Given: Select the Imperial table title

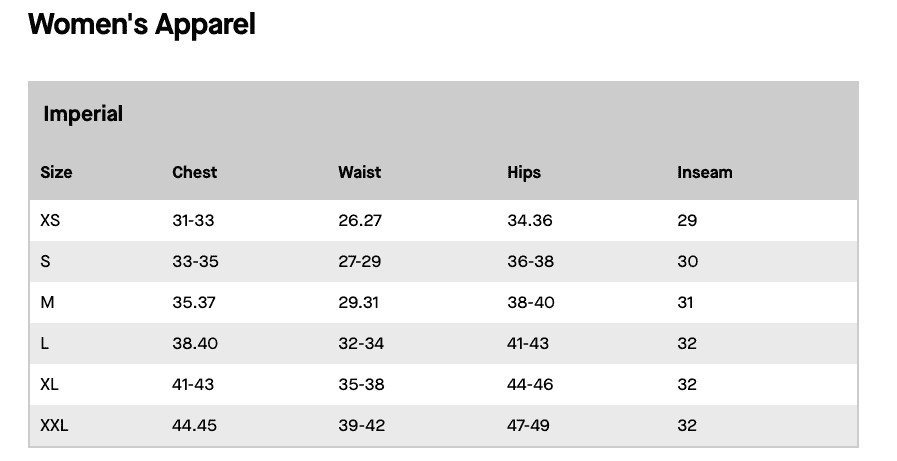Looking at the screenshot, I should tap(83, 114).
